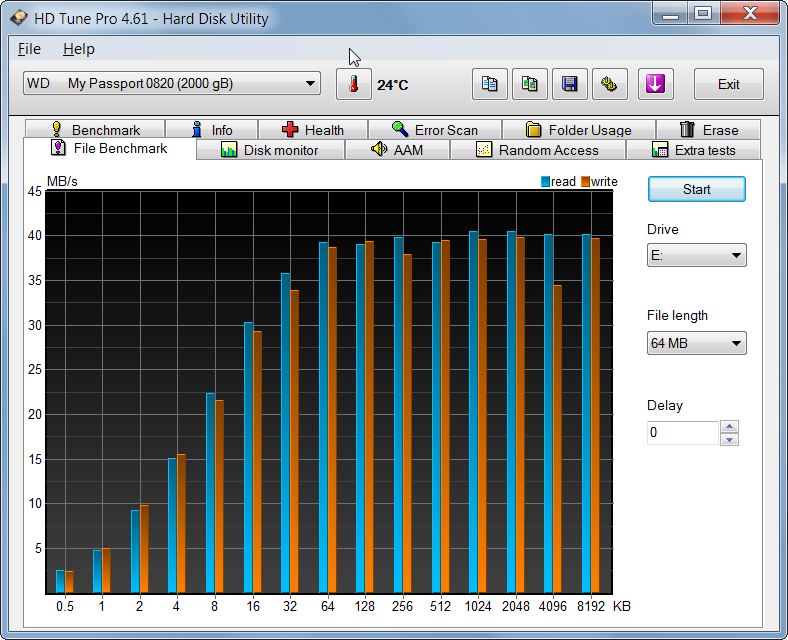The width and height of the screenshot is (788, 640).
Task: Start the file benchmark
Action: (x=697, y=189)
